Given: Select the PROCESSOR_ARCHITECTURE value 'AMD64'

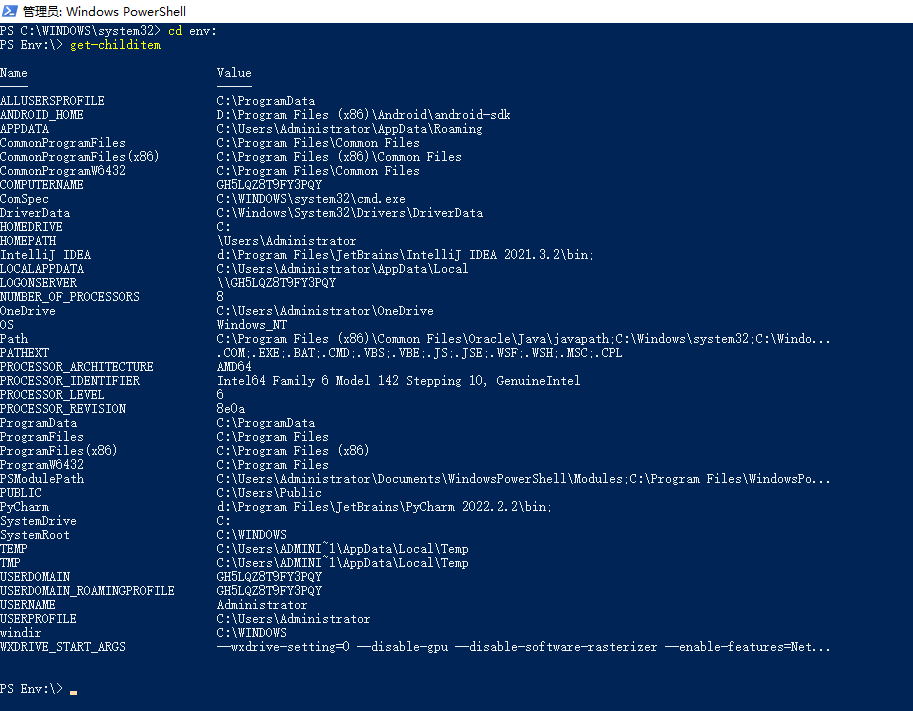Looking at the screenshot, I should [236, 366].
